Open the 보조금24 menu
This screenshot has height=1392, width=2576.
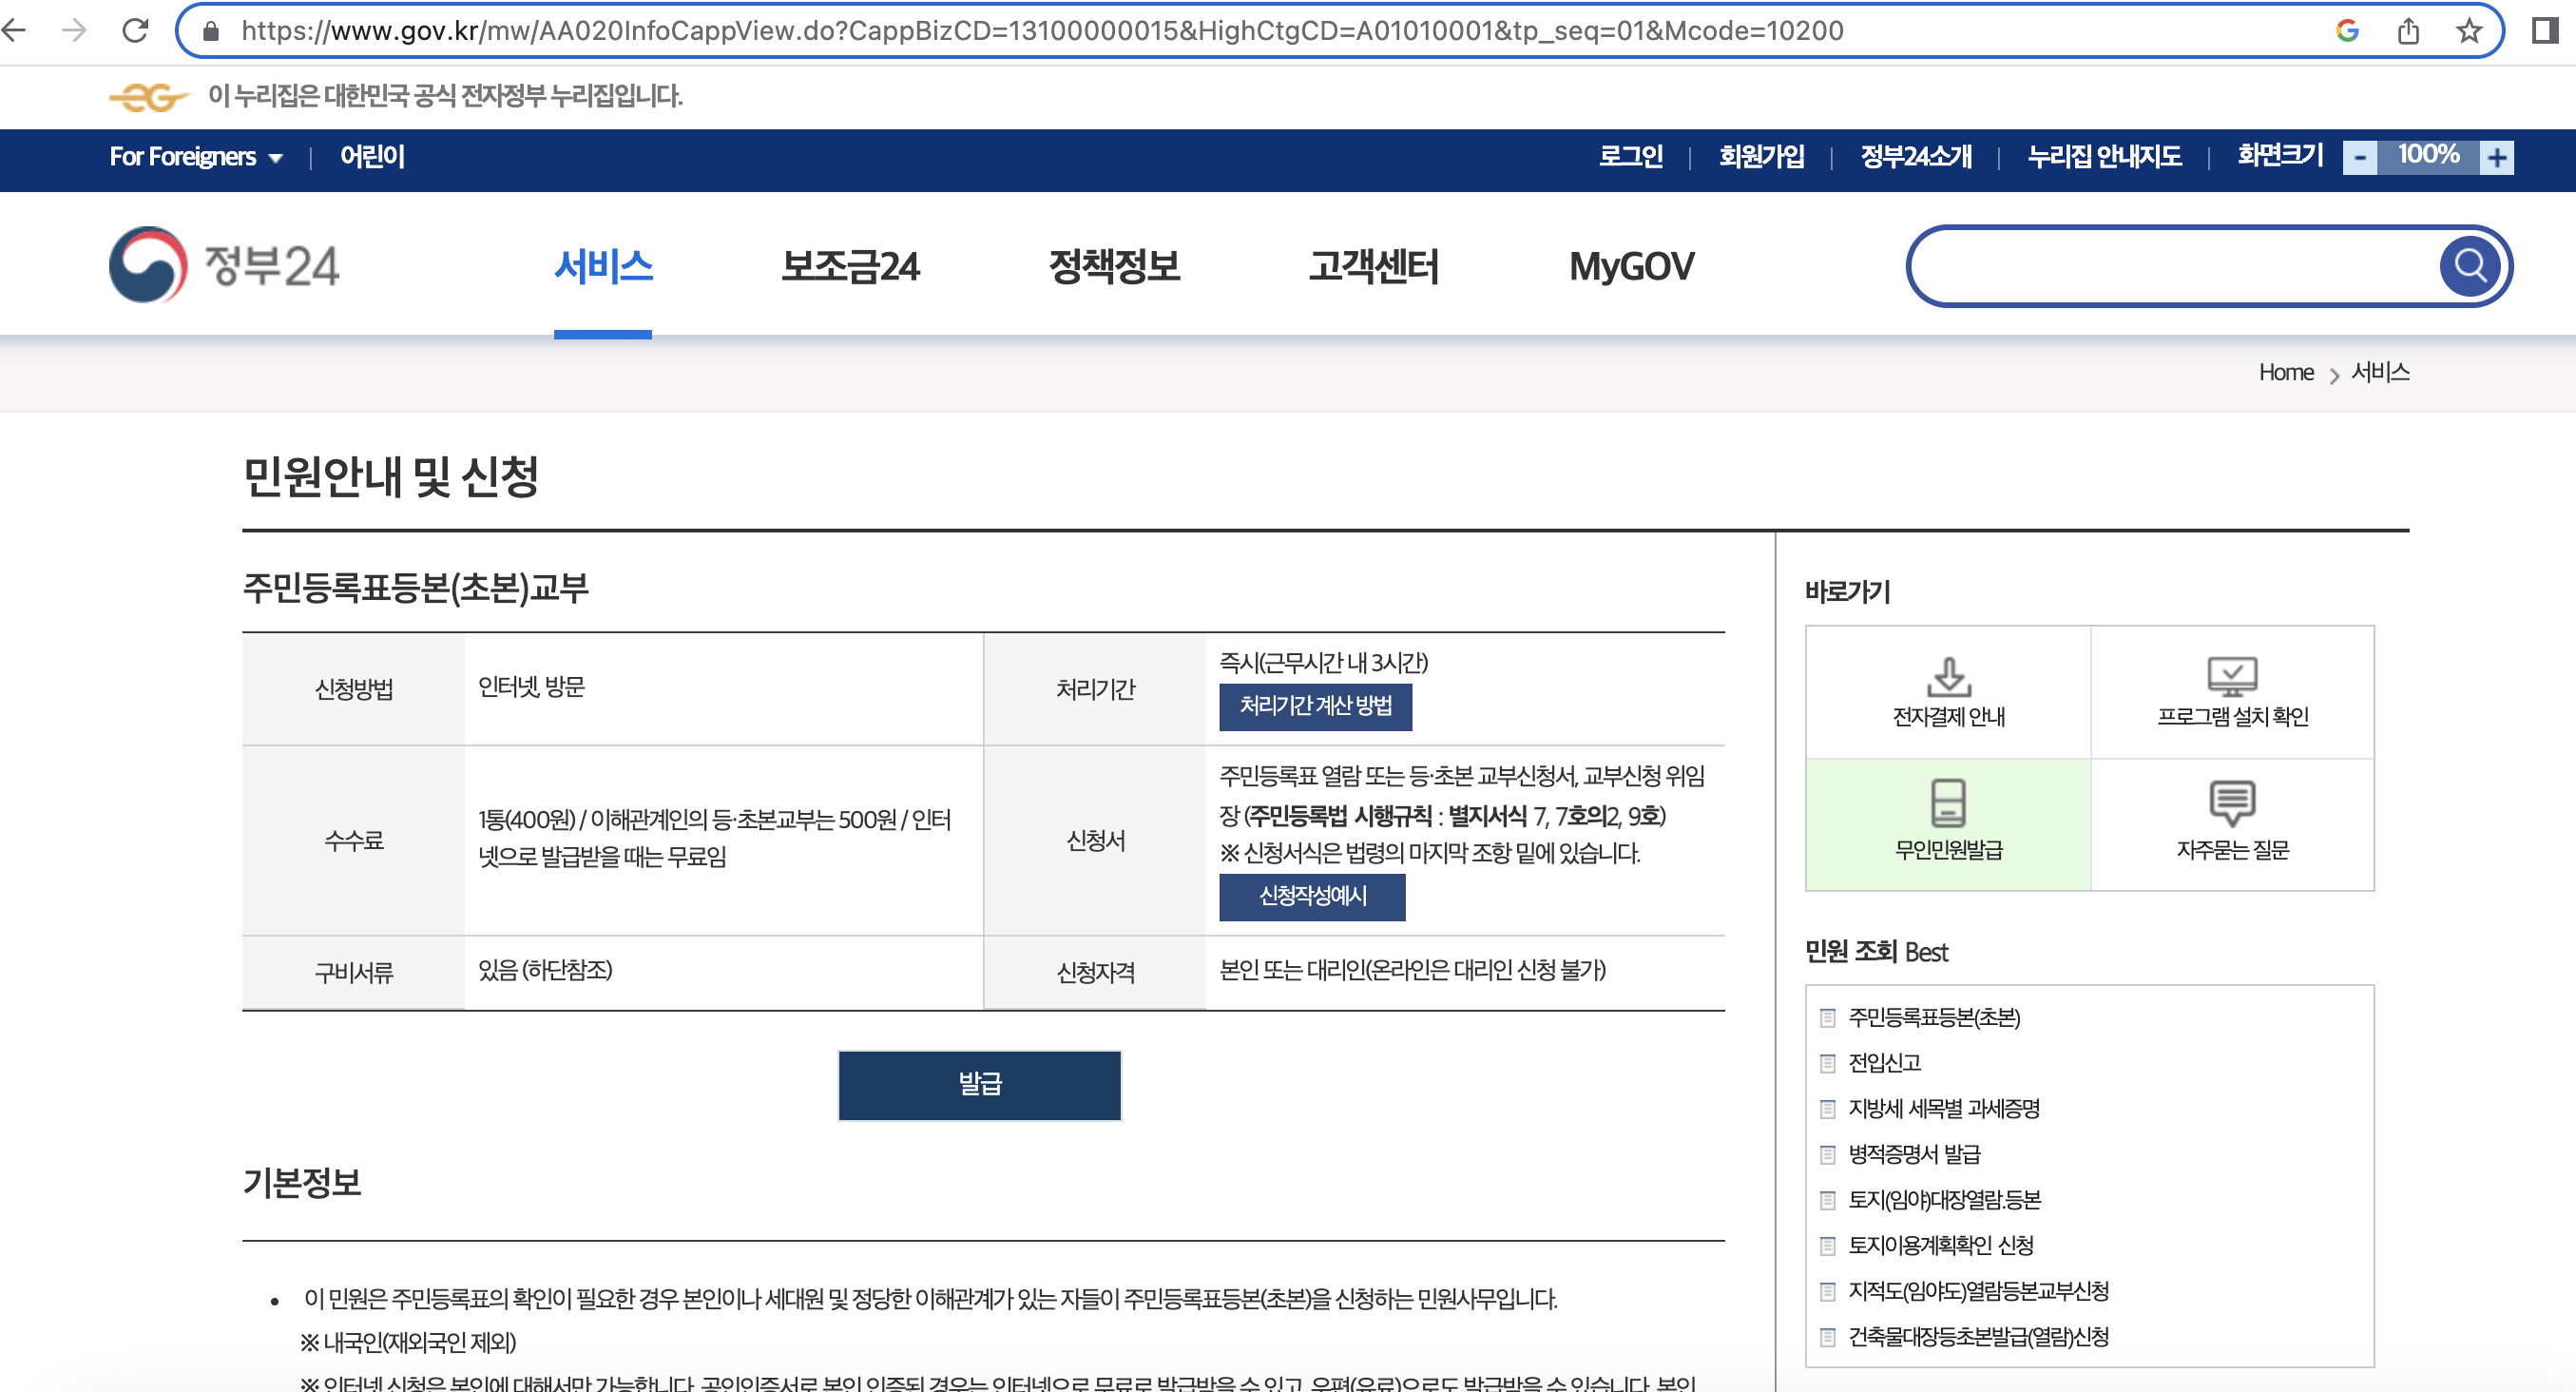click(x=849, y=267)
